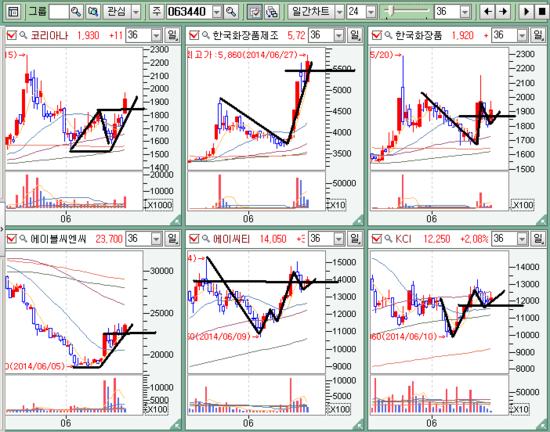Click 에이블씨엔씨 price 23,700
This screenshot has width=550, height=432.
tap(109, 239)
